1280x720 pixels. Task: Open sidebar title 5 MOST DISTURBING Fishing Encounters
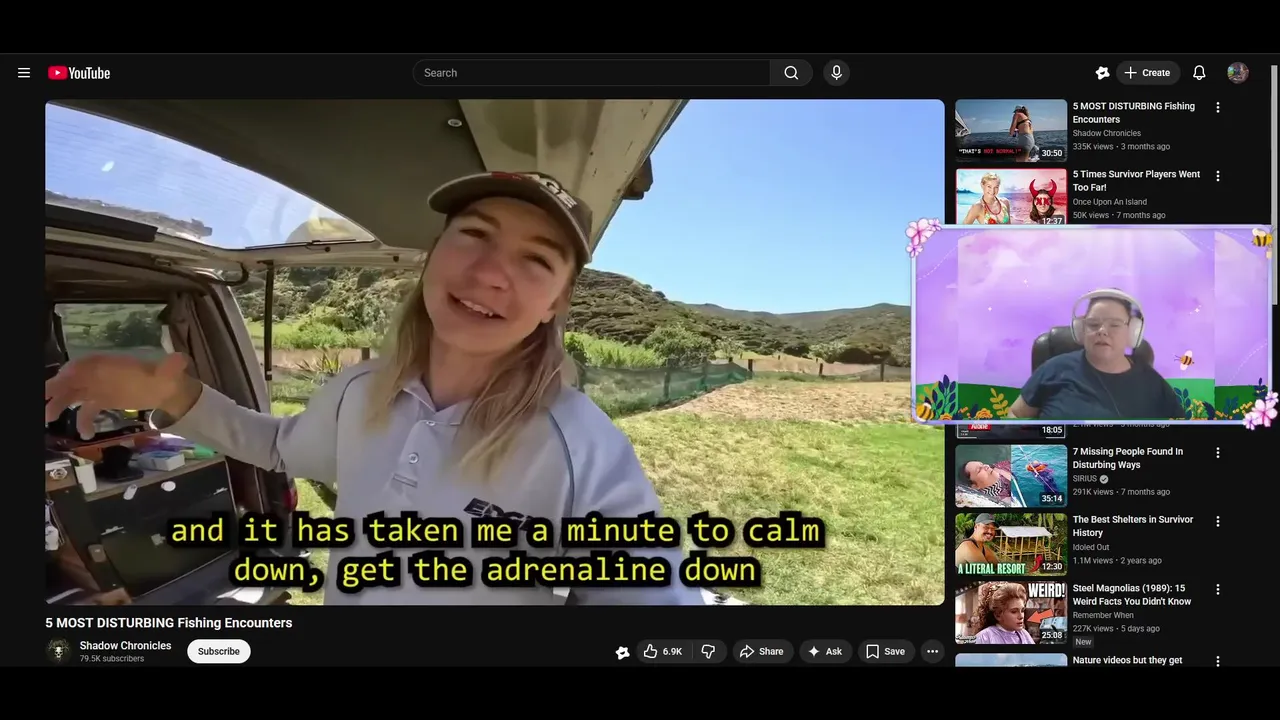click(1134, 112)
